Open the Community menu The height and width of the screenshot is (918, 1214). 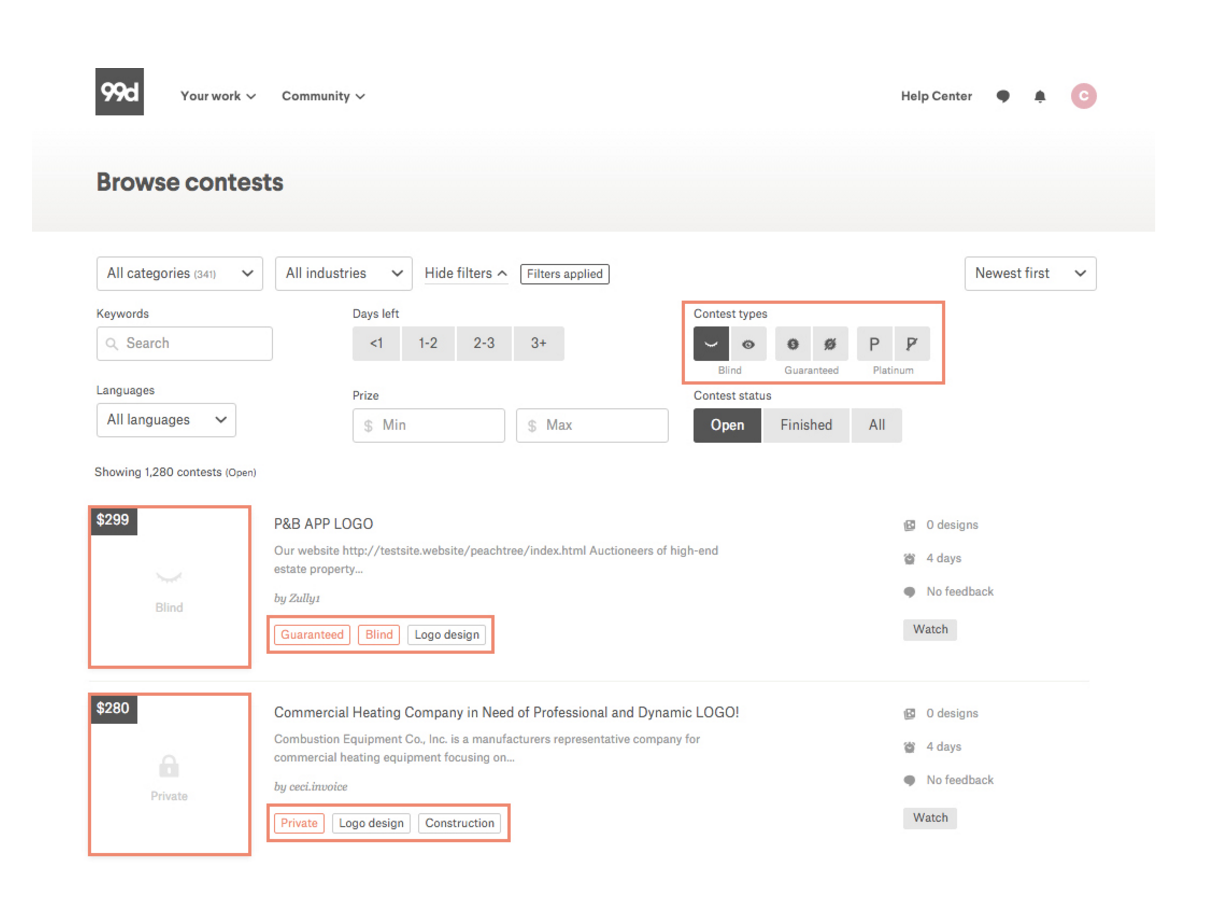point(323,97)
